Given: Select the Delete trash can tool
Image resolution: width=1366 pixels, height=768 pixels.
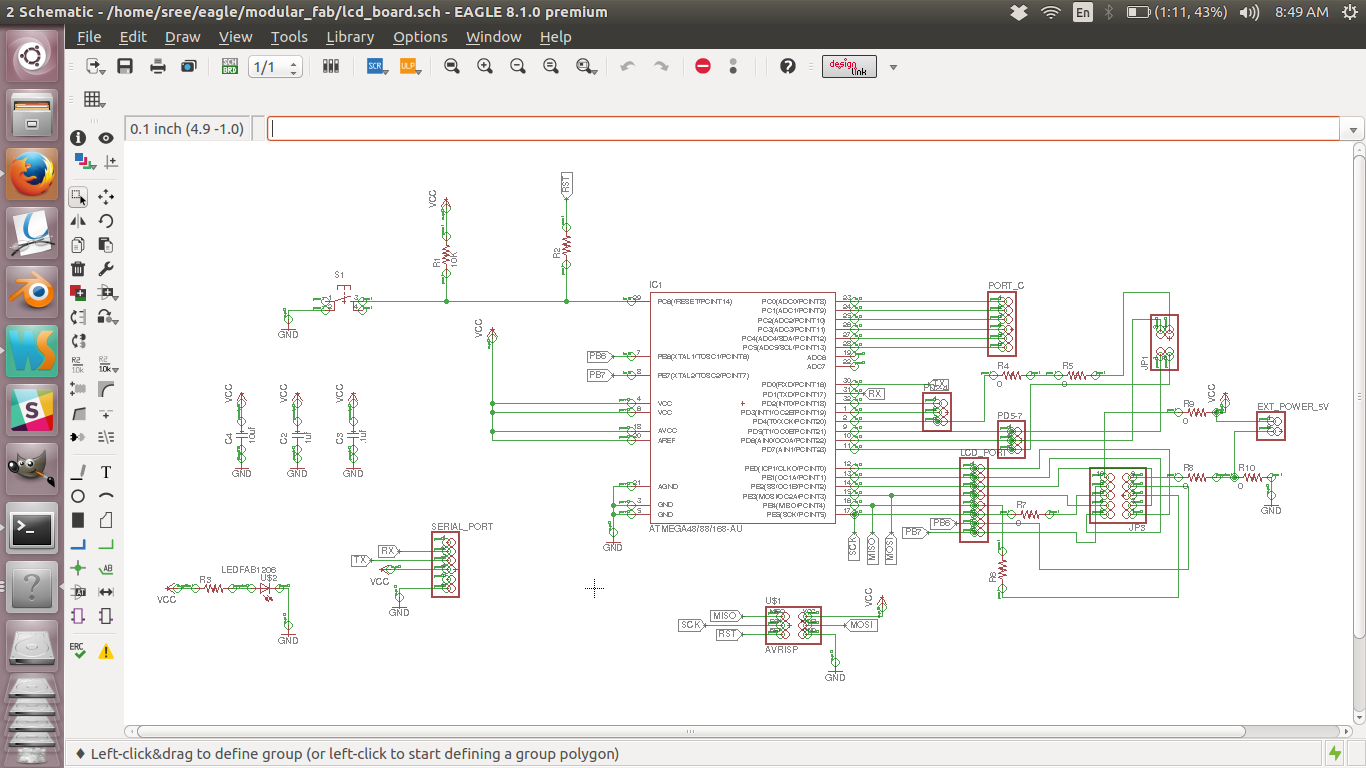Looking at the screenshot, I should 78,269.
